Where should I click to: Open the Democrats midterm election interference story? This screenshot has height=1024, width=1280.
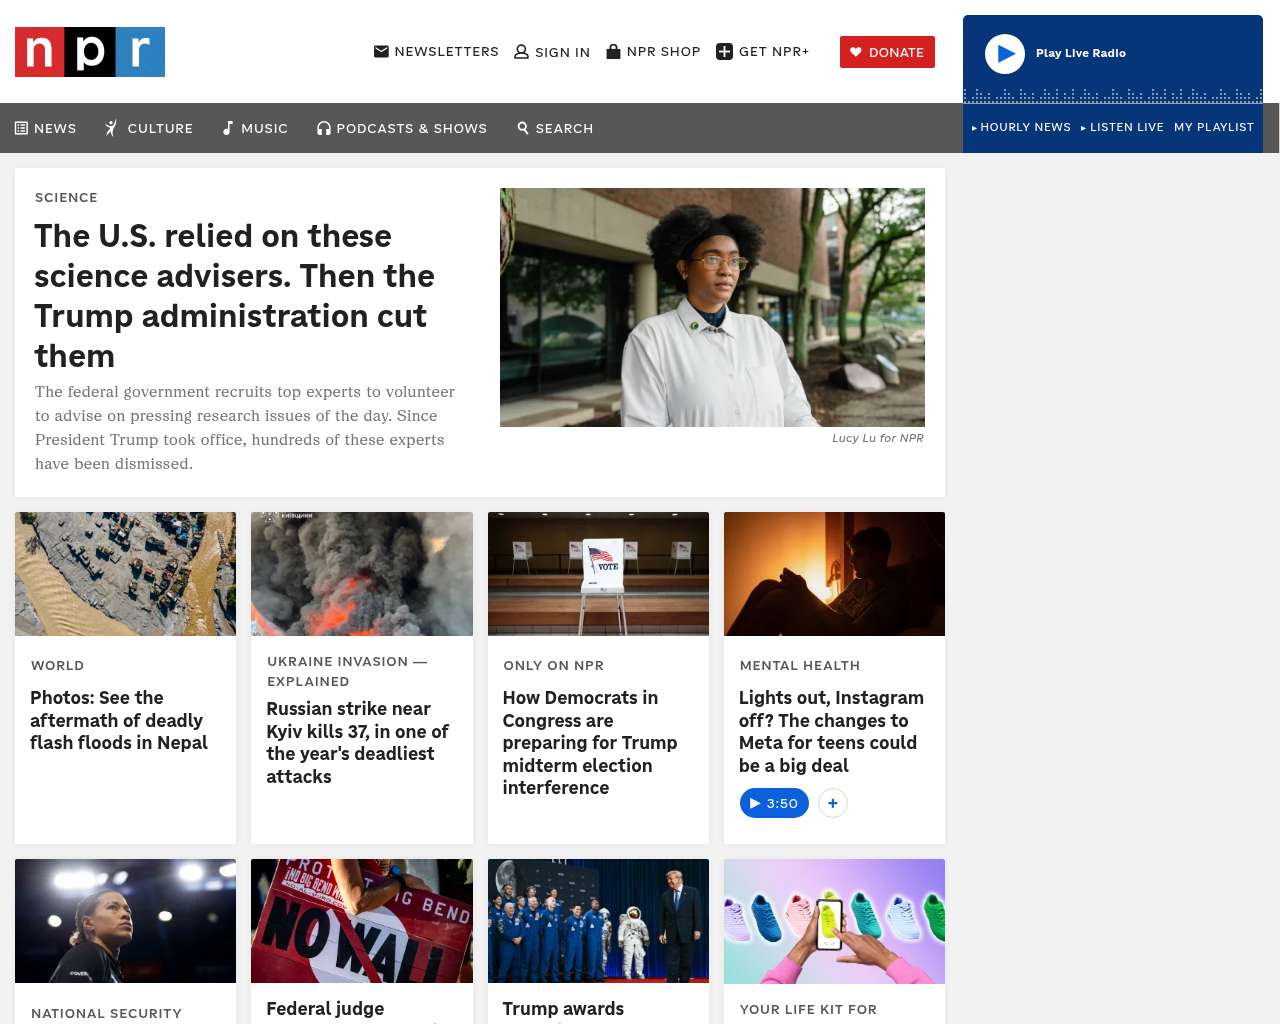point(590,742)
